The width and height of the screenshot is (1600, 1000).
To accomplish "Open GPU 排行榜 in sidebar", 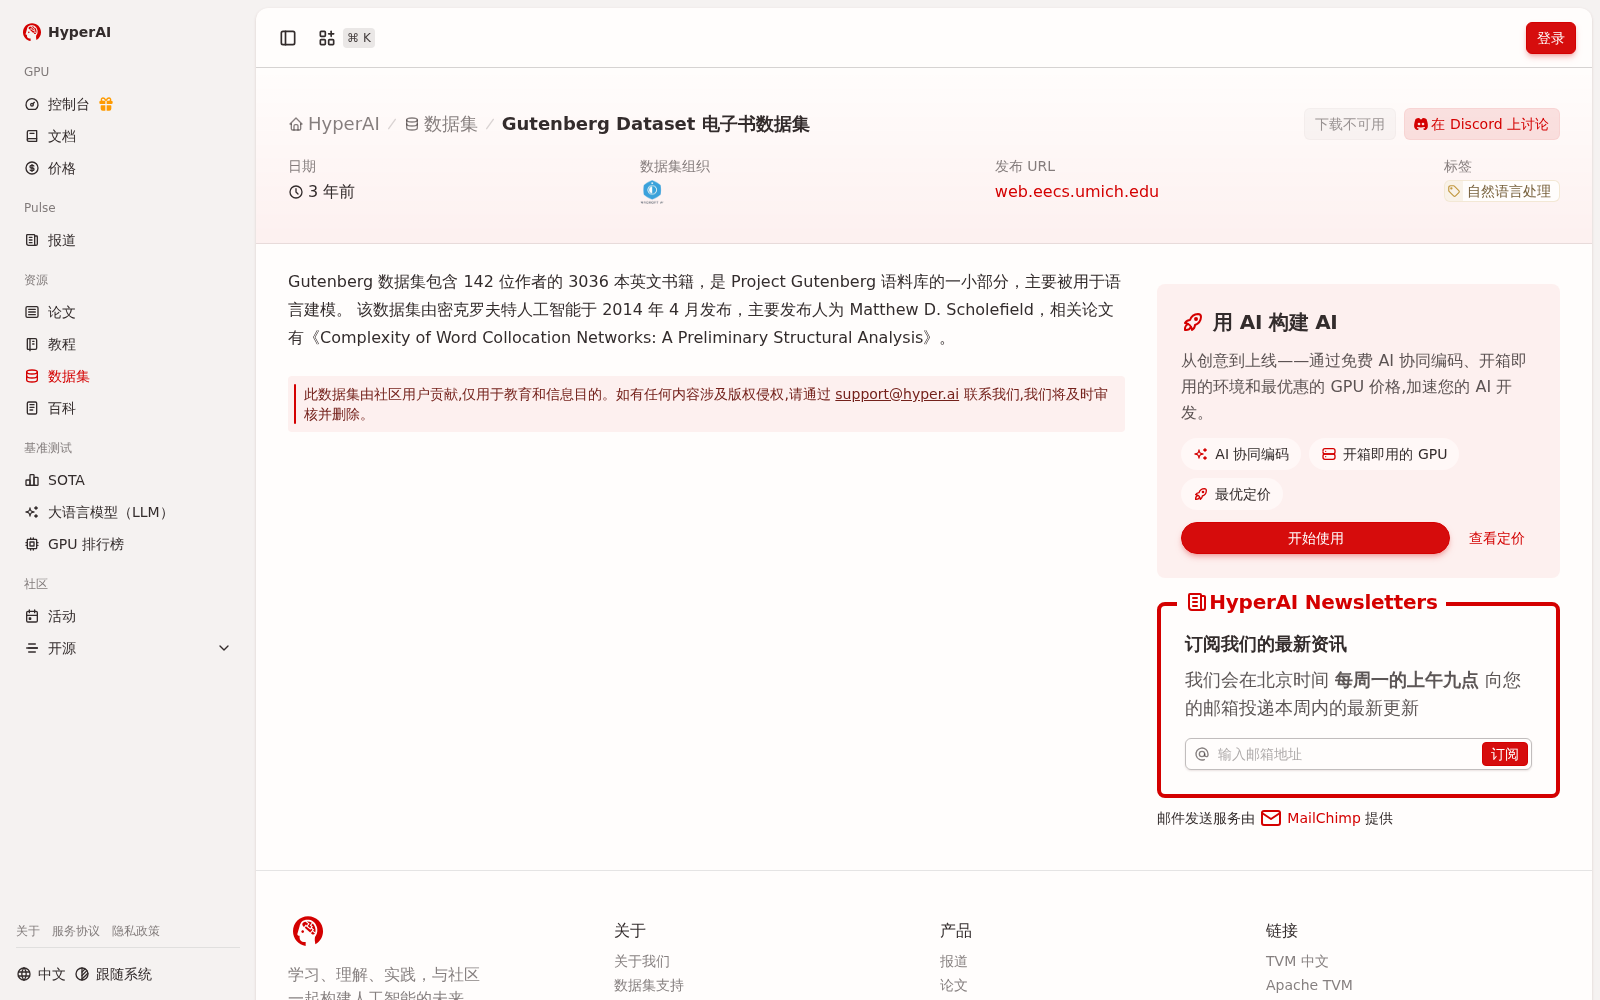I will 128,544.
